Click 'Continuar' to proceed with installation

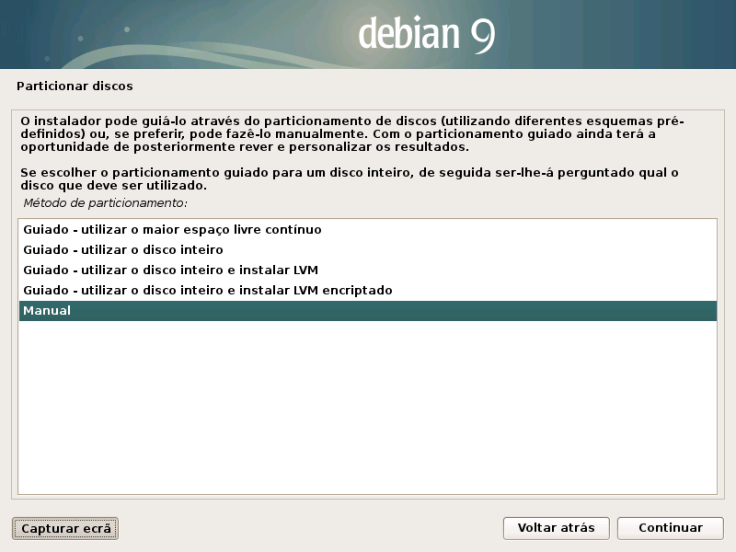[x=670, y=527]
